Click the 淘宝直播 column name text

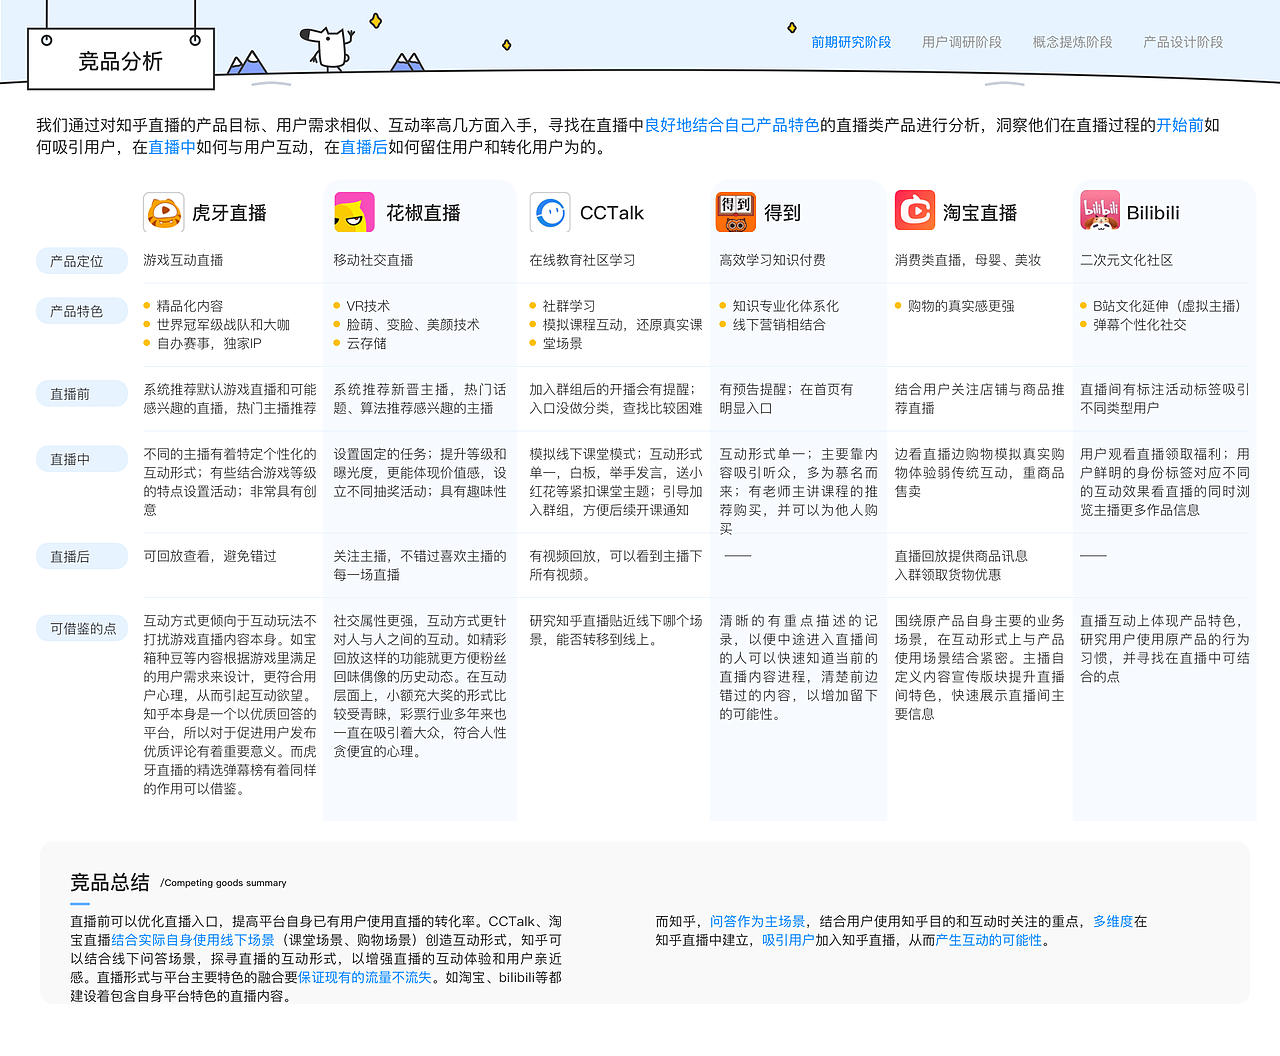click(x=980, y=213)
